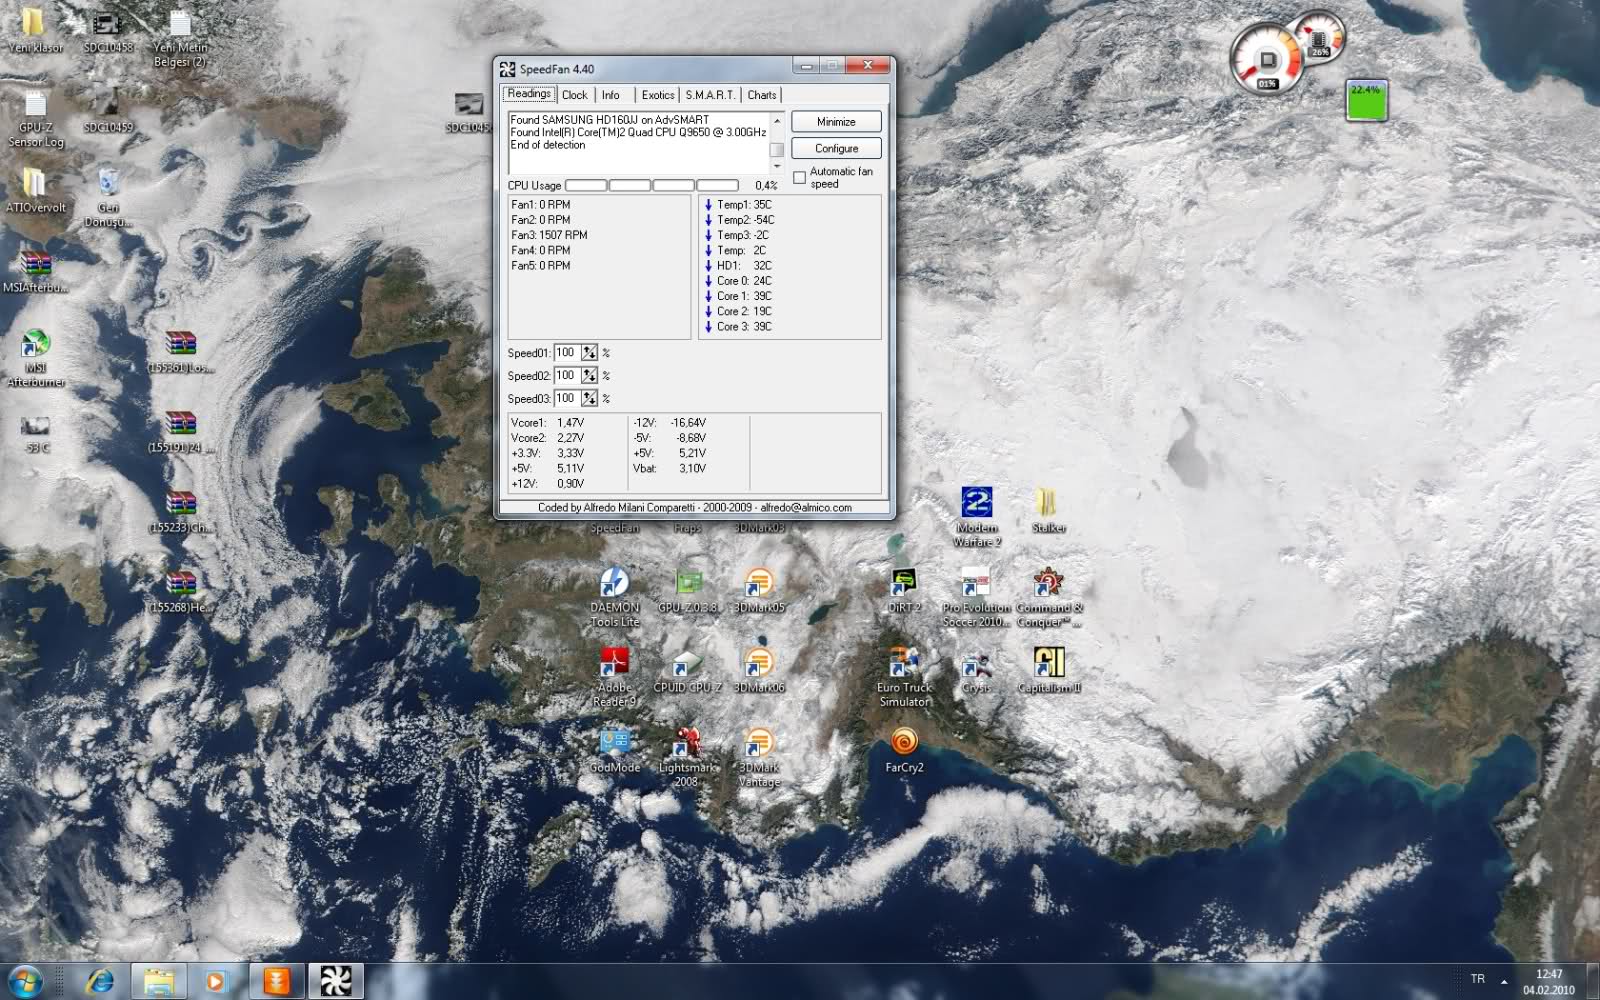
Task: Click the CPU Usage progress bars
Action: [652, 185]
